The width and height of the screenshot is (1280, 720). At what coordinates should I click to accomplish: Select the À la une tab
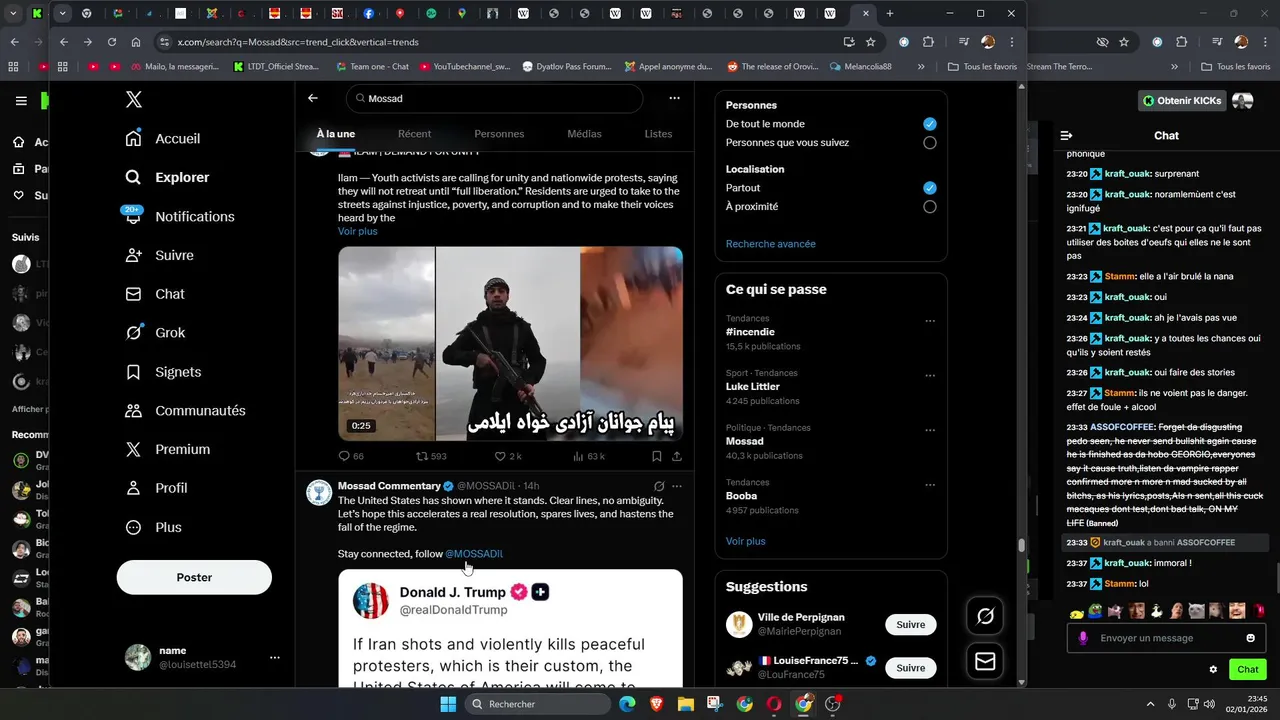(336, 134)
